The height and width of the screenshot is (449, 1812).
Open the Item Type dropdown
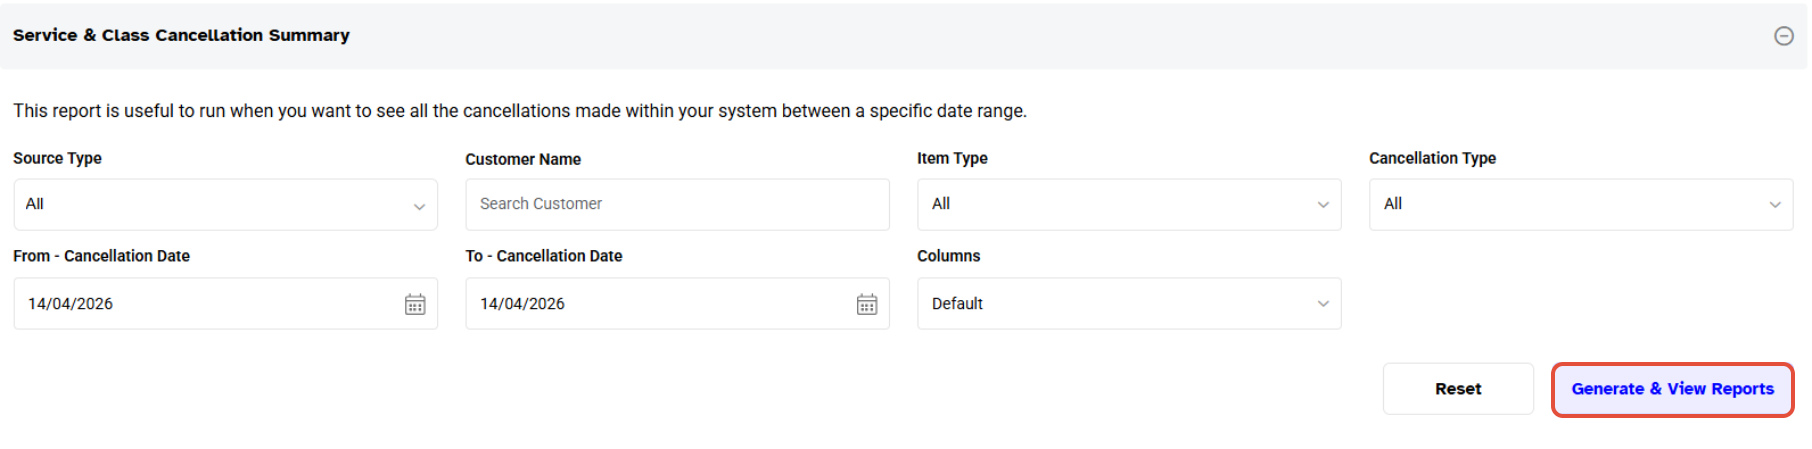point(1129,205)
